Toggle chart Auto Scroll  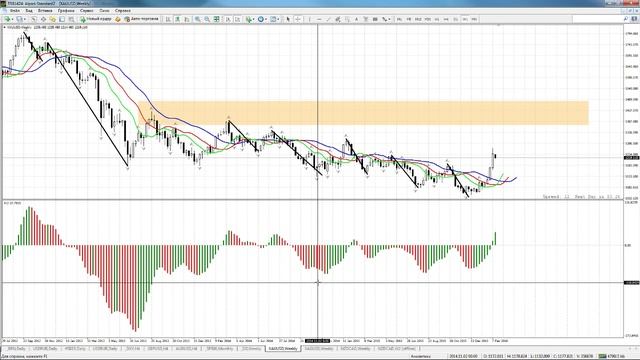[x=228, y=19]
